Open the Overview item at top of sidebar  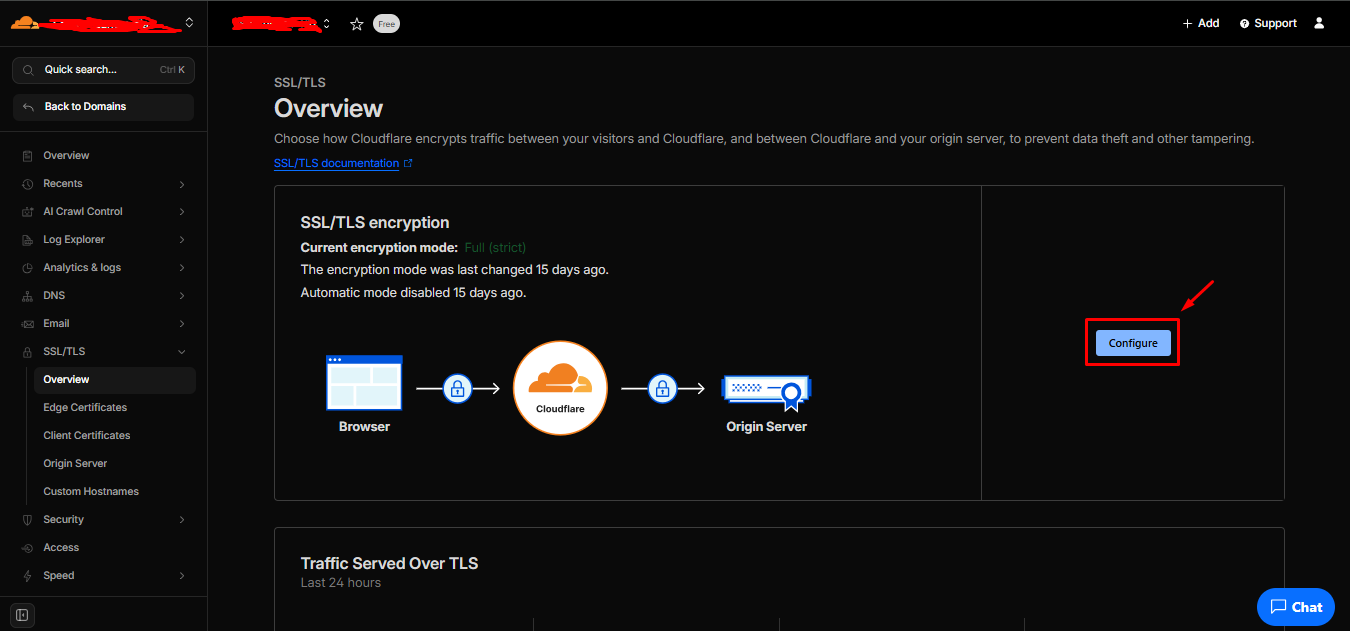66,156
